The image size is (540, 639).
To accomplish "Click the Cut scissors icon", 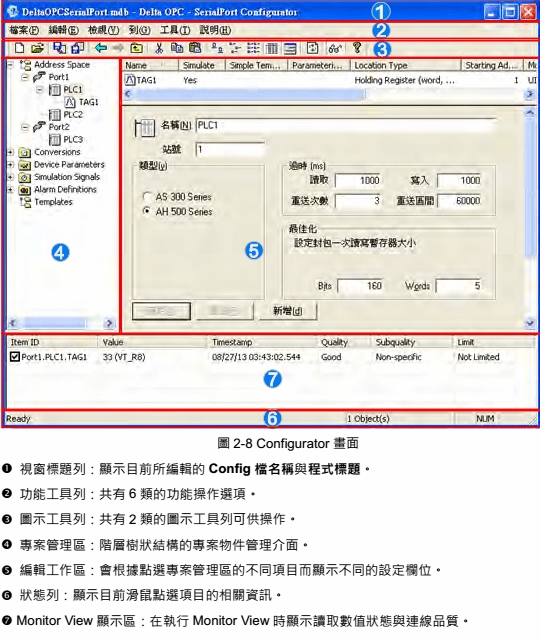I will click(159, 48).
